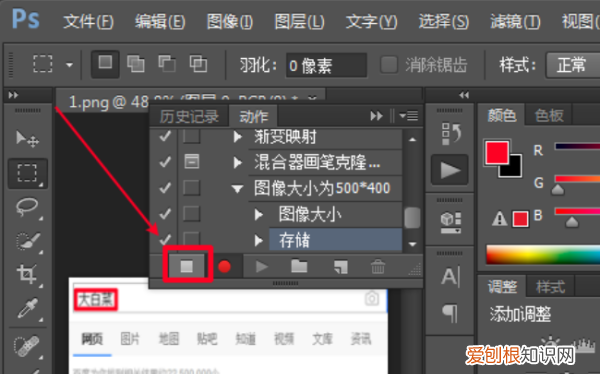The width and height of the screenshot is (600, 374).
Task: Switch to the 历史记录 tab
Action: 189,116
